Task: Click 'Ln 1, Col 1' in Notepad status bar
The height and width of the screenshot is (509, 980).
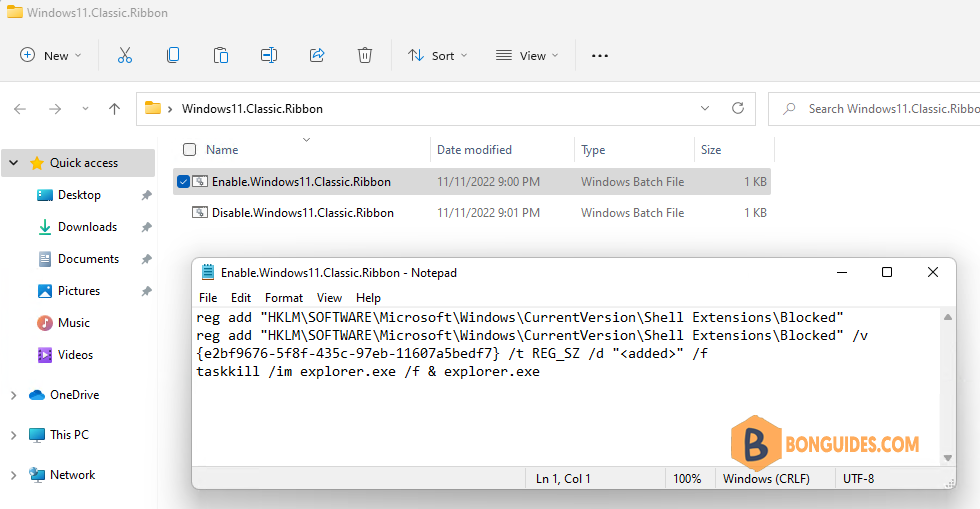Action: tap(563, 478)
